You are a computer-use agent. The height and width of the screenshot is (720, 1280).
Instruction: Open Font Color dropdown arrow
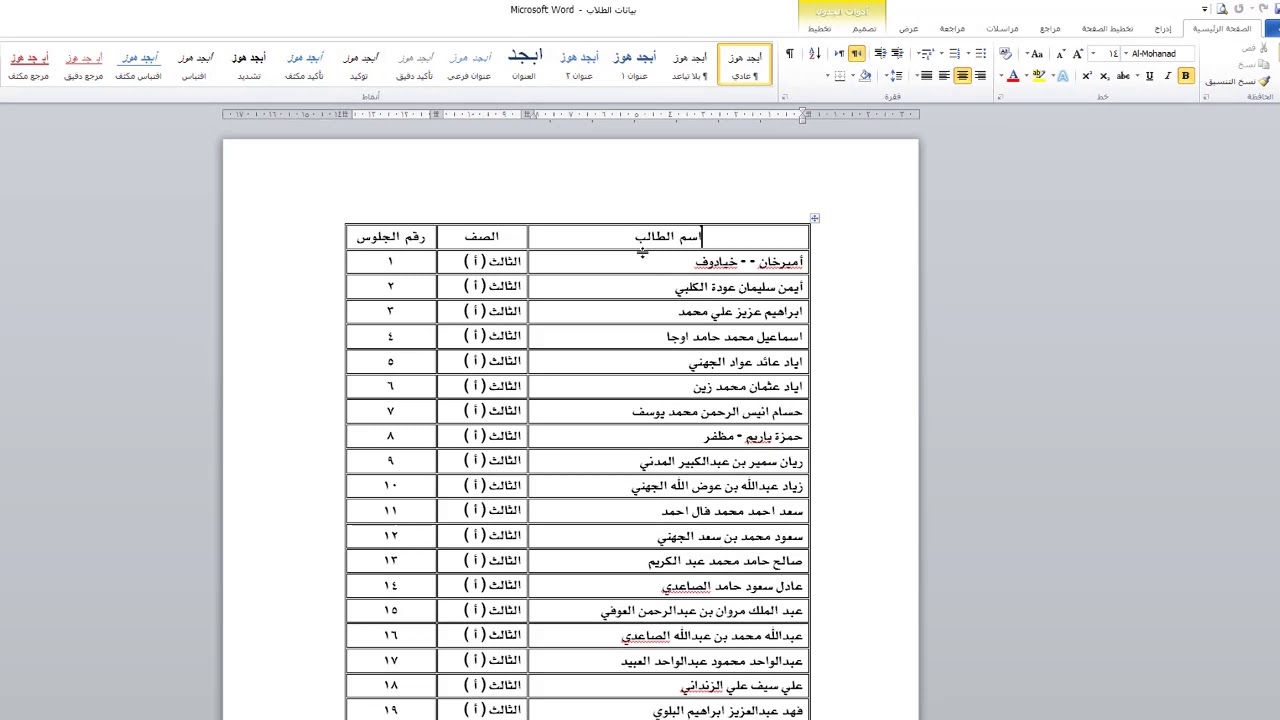tap(1001, 76)
